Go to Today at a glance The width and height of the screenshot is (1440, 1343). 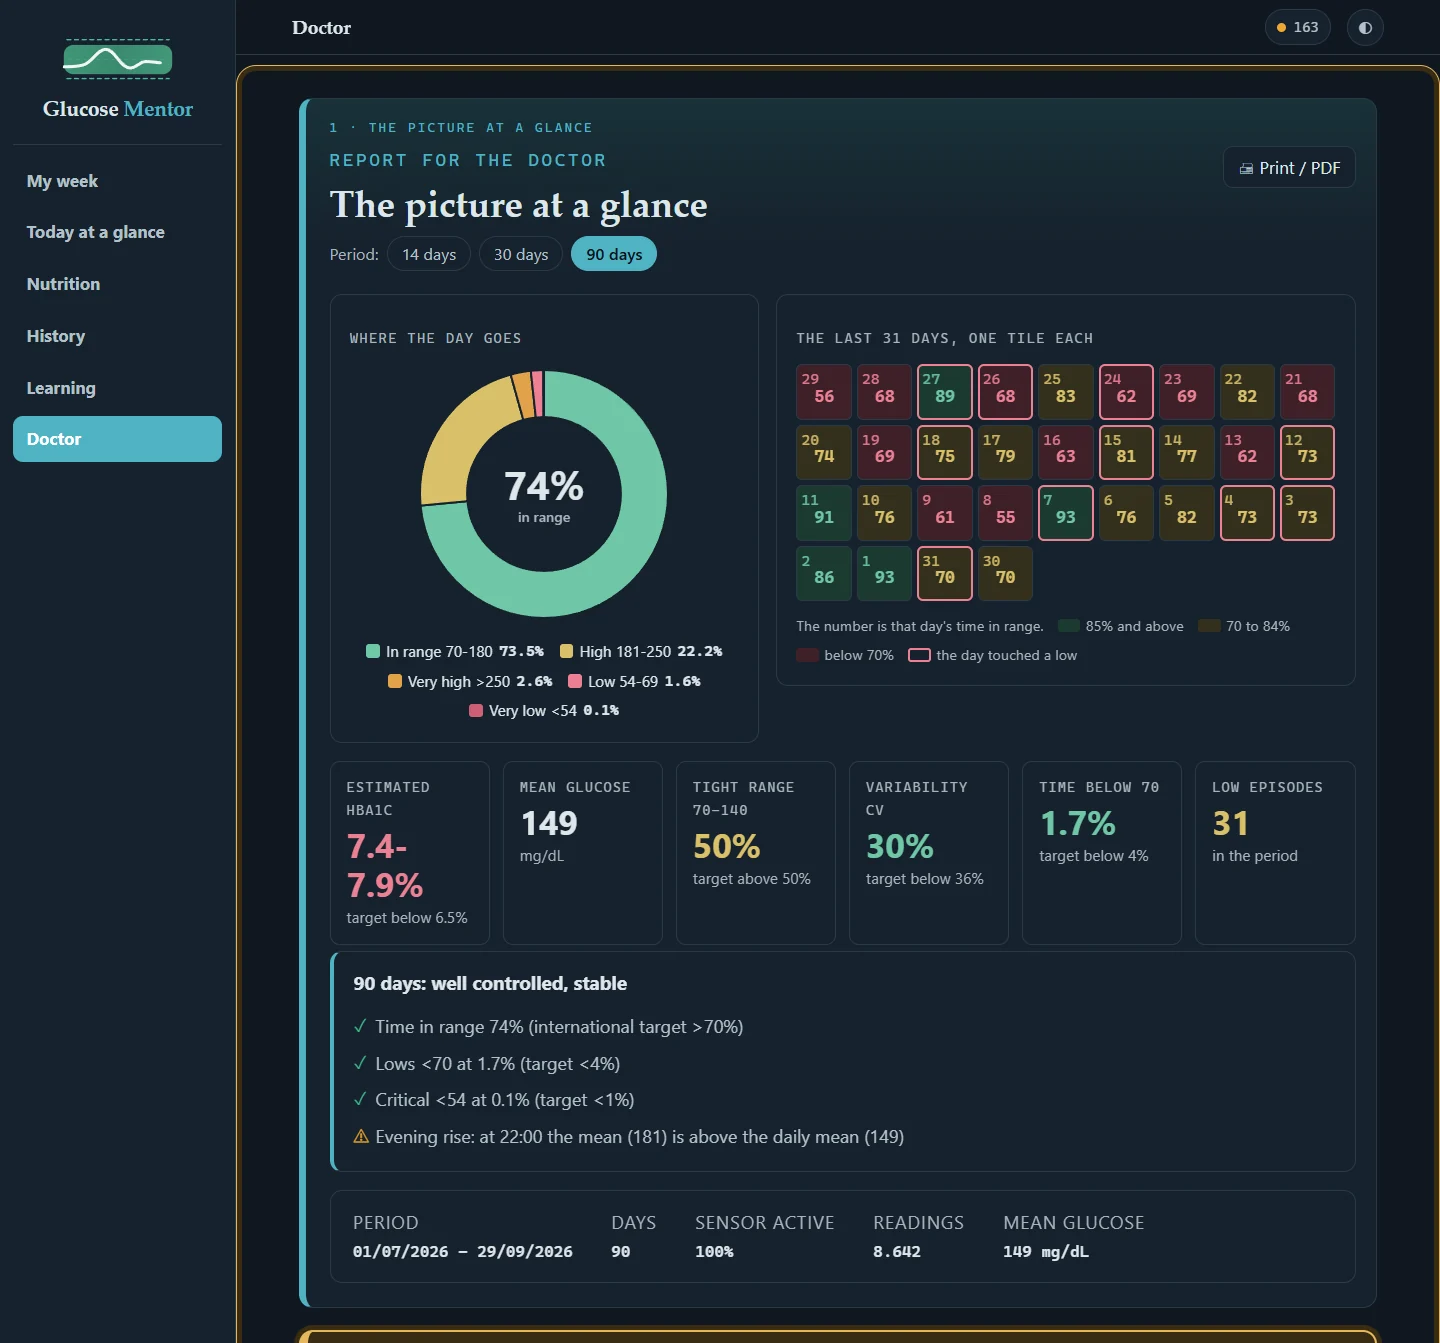117,232
